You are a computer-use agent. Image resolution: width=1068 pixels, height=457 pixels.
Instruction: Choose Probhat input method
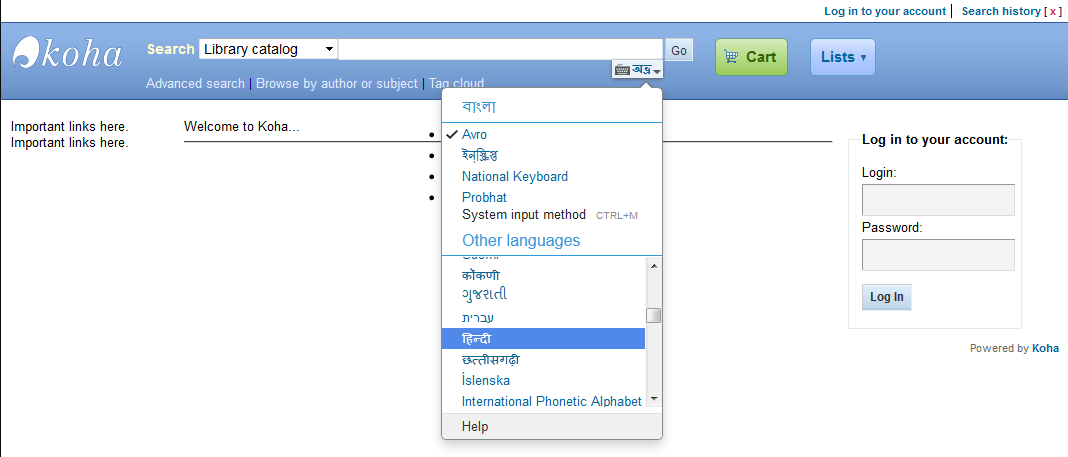coord(484,197)
